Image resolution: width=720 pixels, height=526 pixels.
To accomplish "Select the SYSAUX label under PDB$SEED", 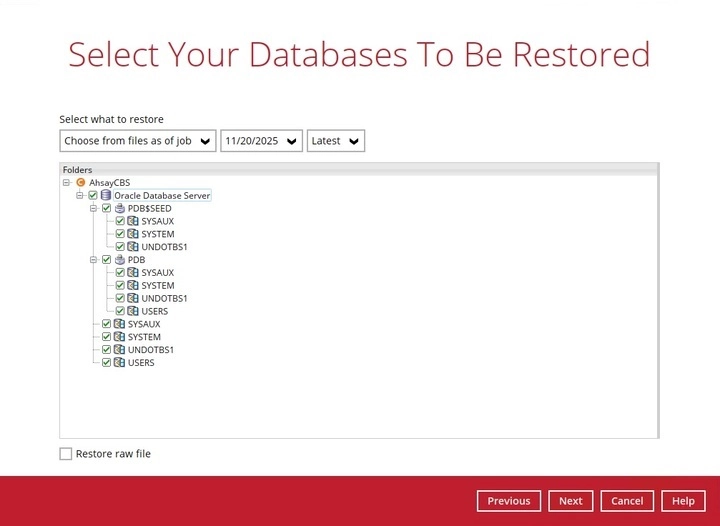I will click(x=158, y=221).
